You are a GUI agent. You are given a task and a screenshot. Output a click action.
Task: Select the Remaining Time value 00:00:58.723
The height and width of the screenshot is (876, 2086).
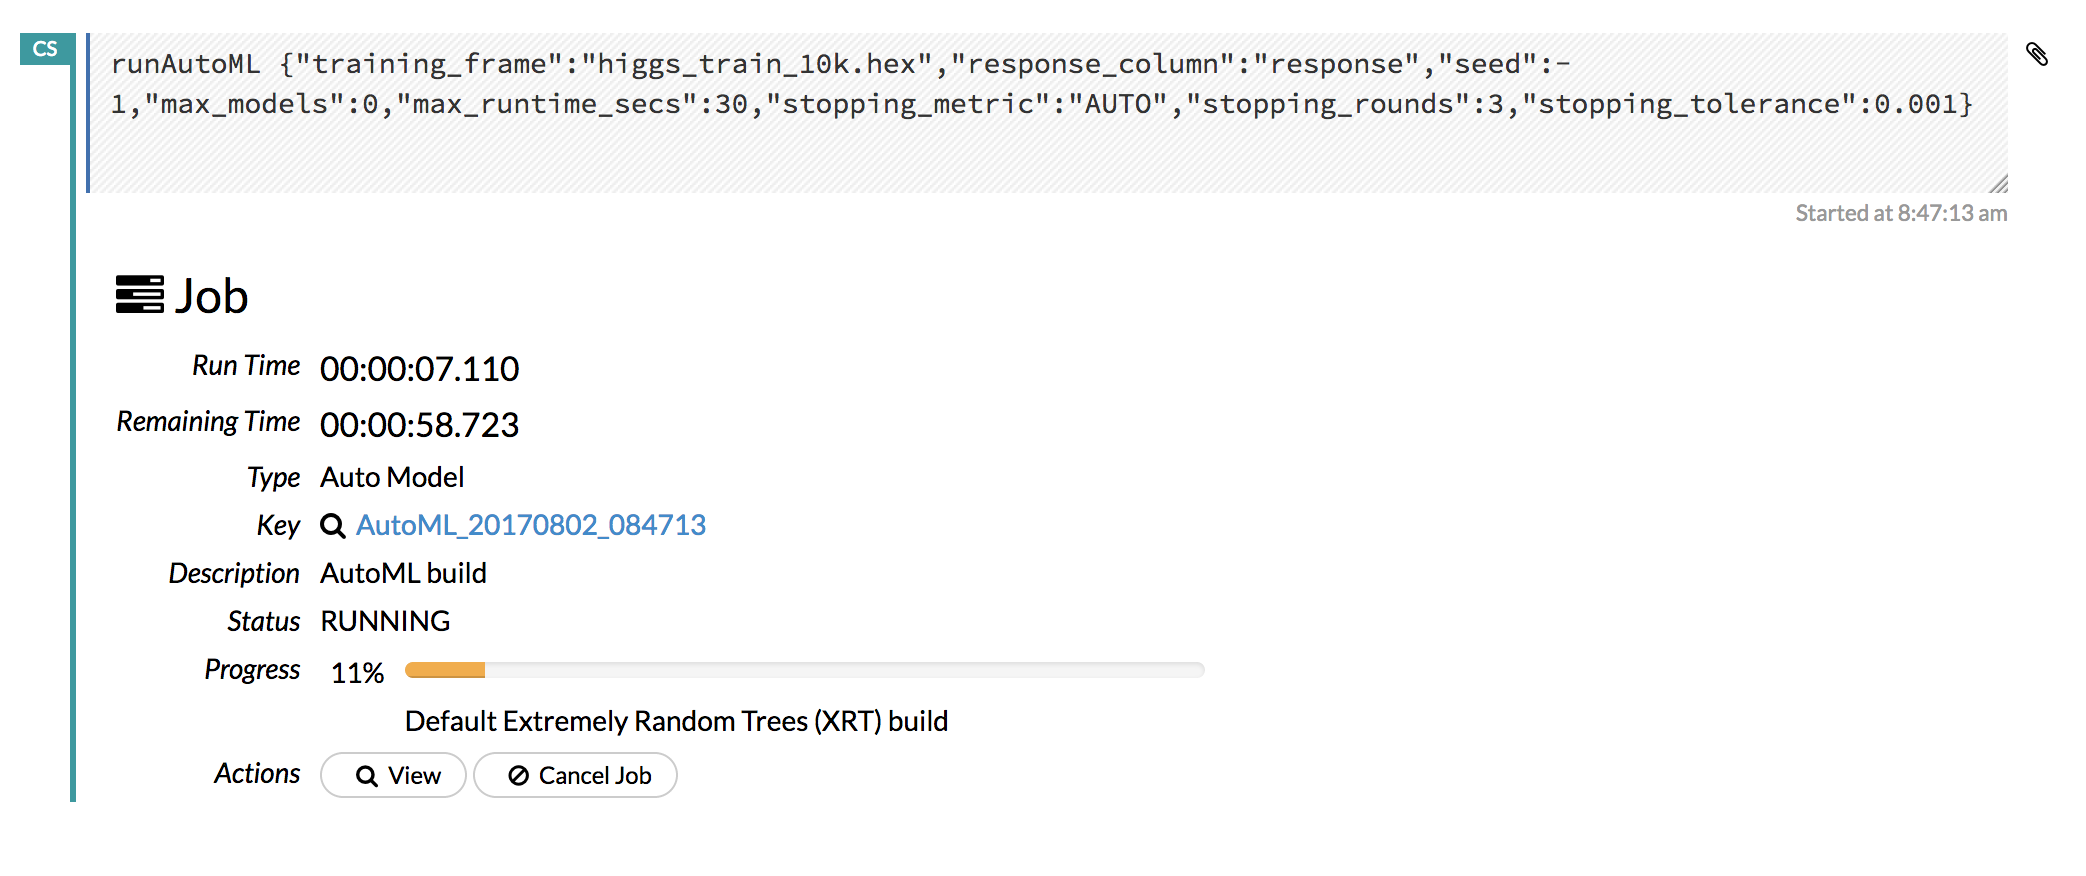tap(420, 425)
